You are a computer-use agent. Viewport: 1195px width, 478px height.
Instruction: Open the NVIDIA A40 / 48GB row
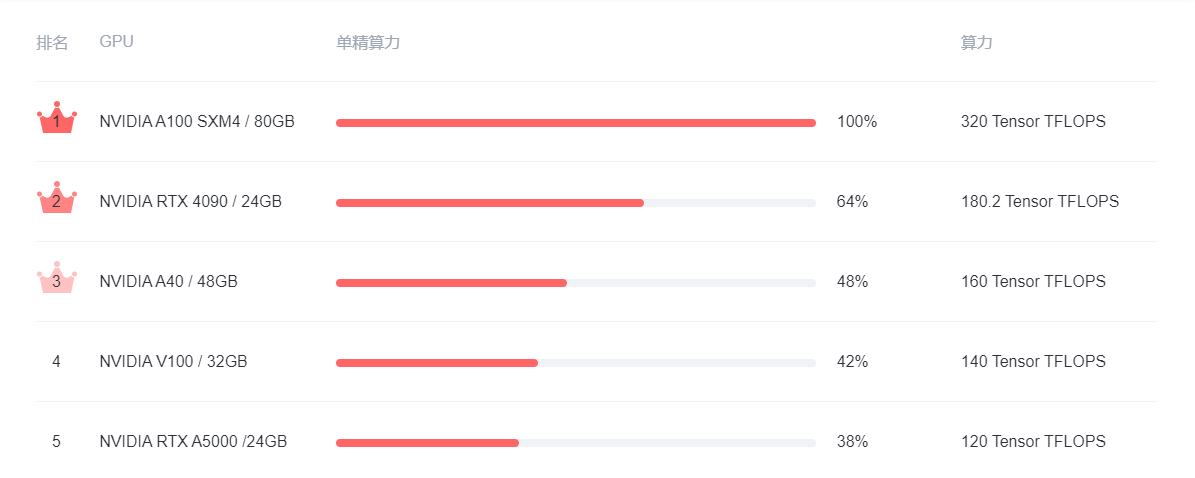point(168,282)
